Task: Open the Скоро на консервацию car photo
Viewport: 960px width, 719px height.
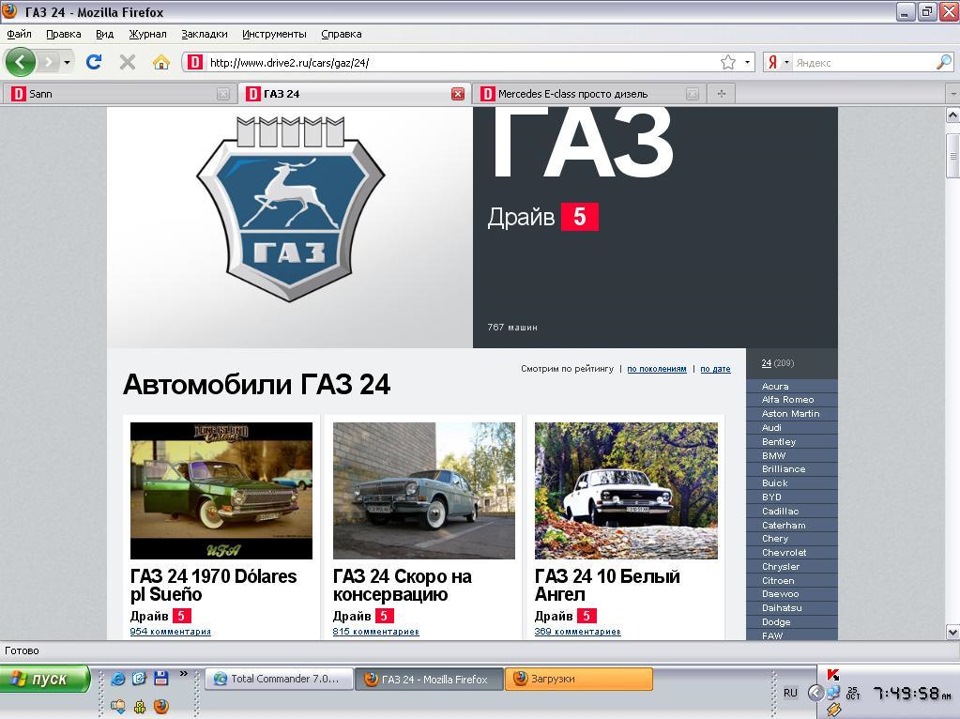Action: tap(424, 490)
